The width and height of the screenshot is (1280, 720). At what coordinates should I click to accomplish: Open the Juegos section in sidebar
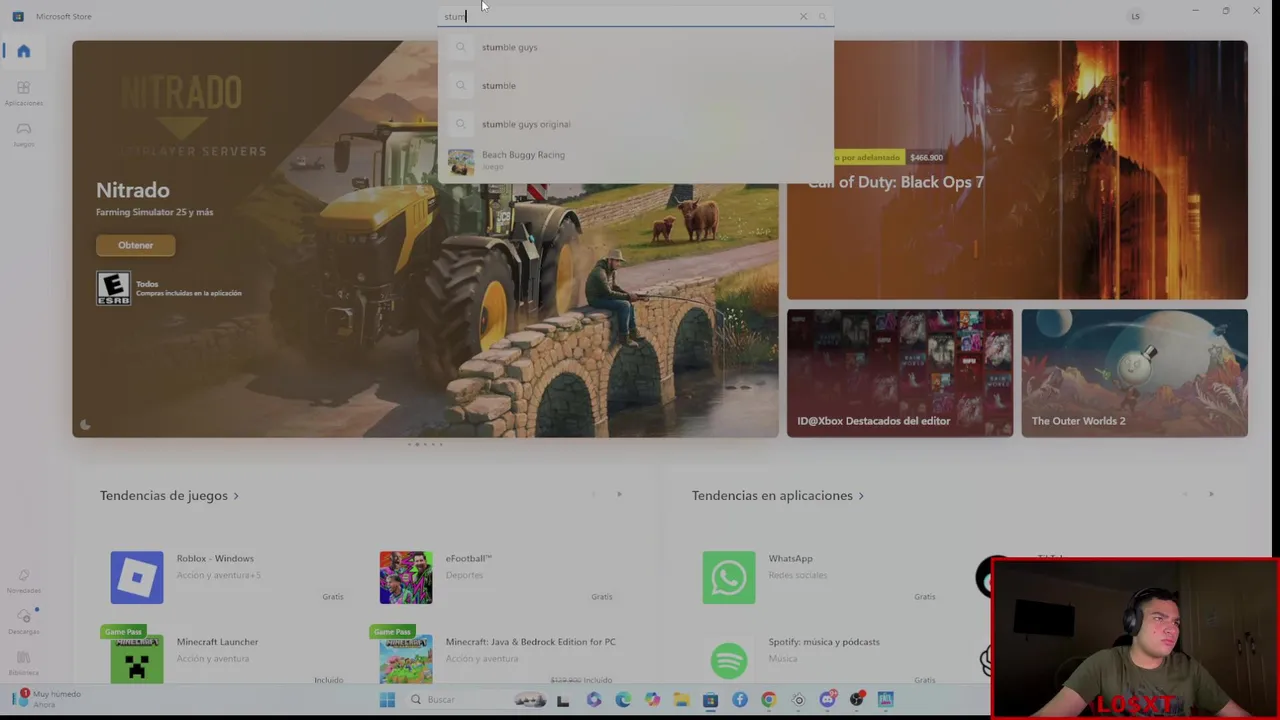pos(23,134)
